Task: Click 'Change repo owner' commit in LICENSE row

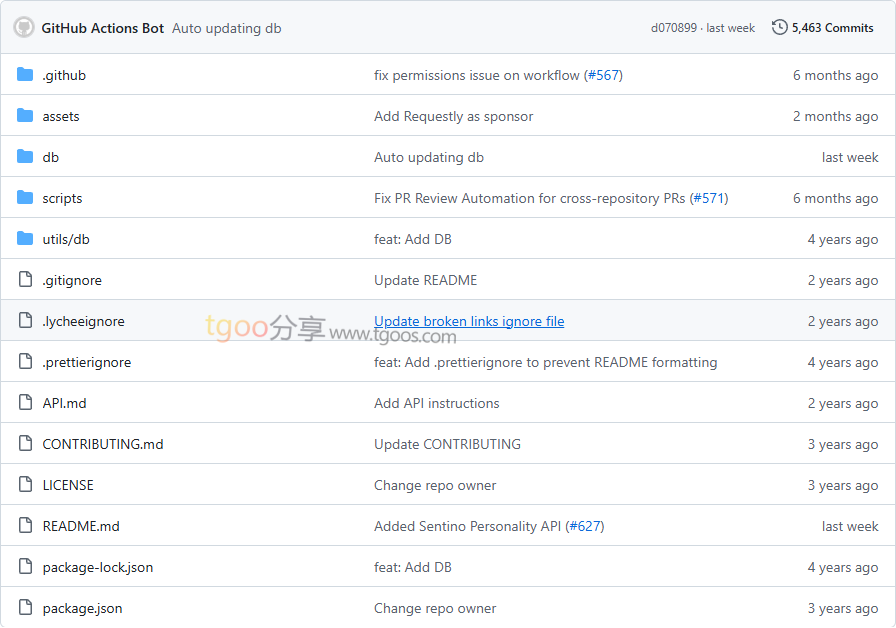Action: tap(435, 486)
